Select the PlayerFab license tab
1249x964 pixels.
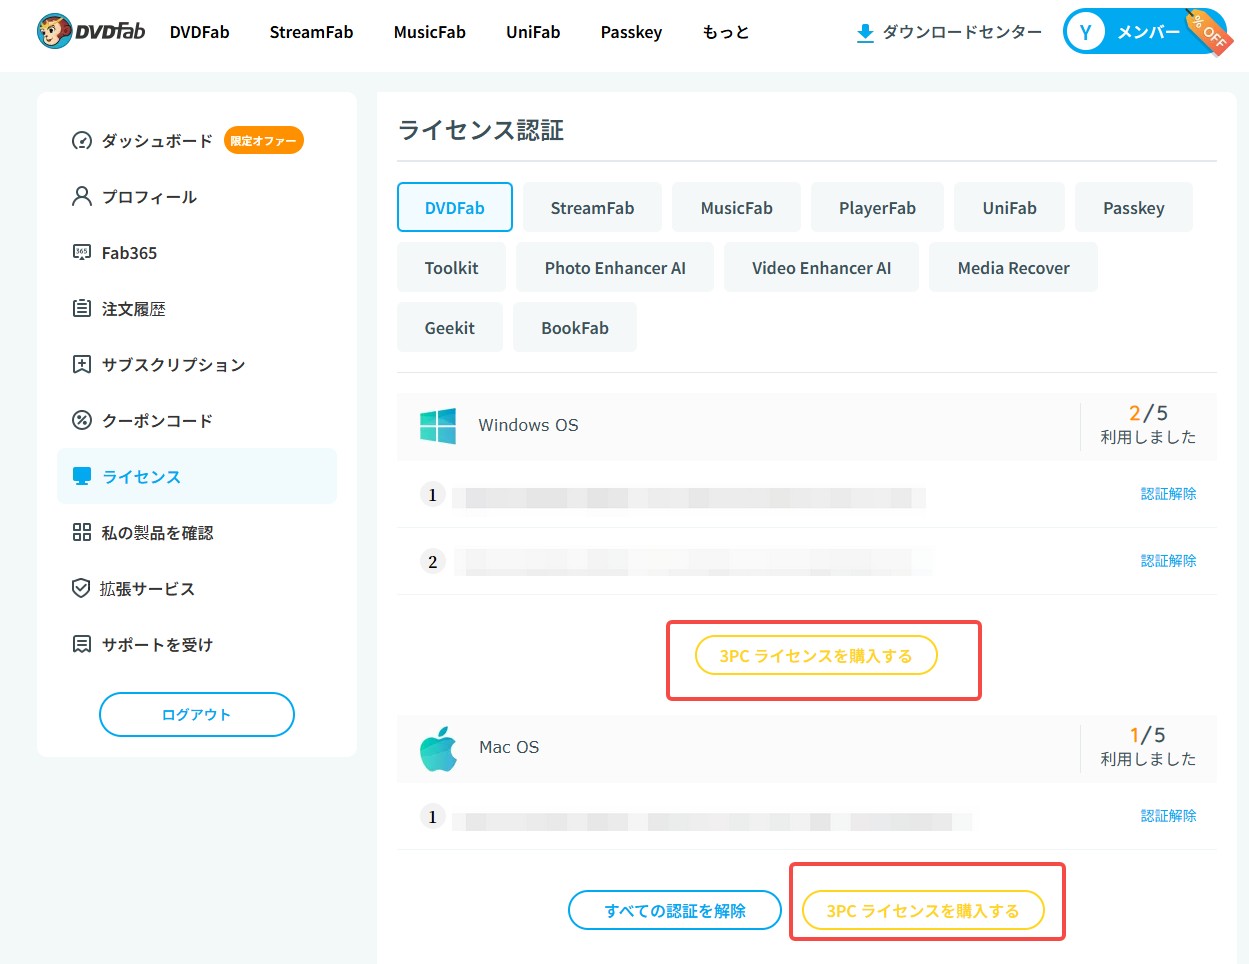[878, 208]
